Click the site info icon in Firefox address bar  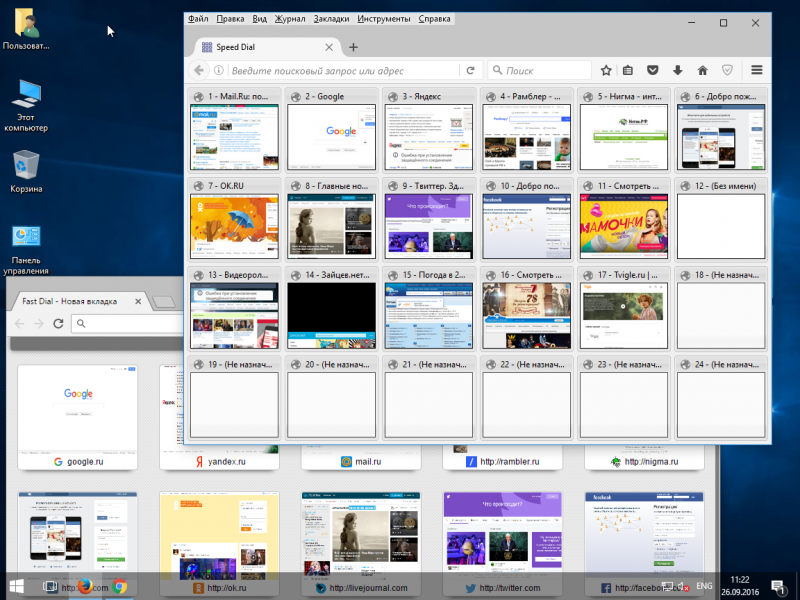coord(218,70)
